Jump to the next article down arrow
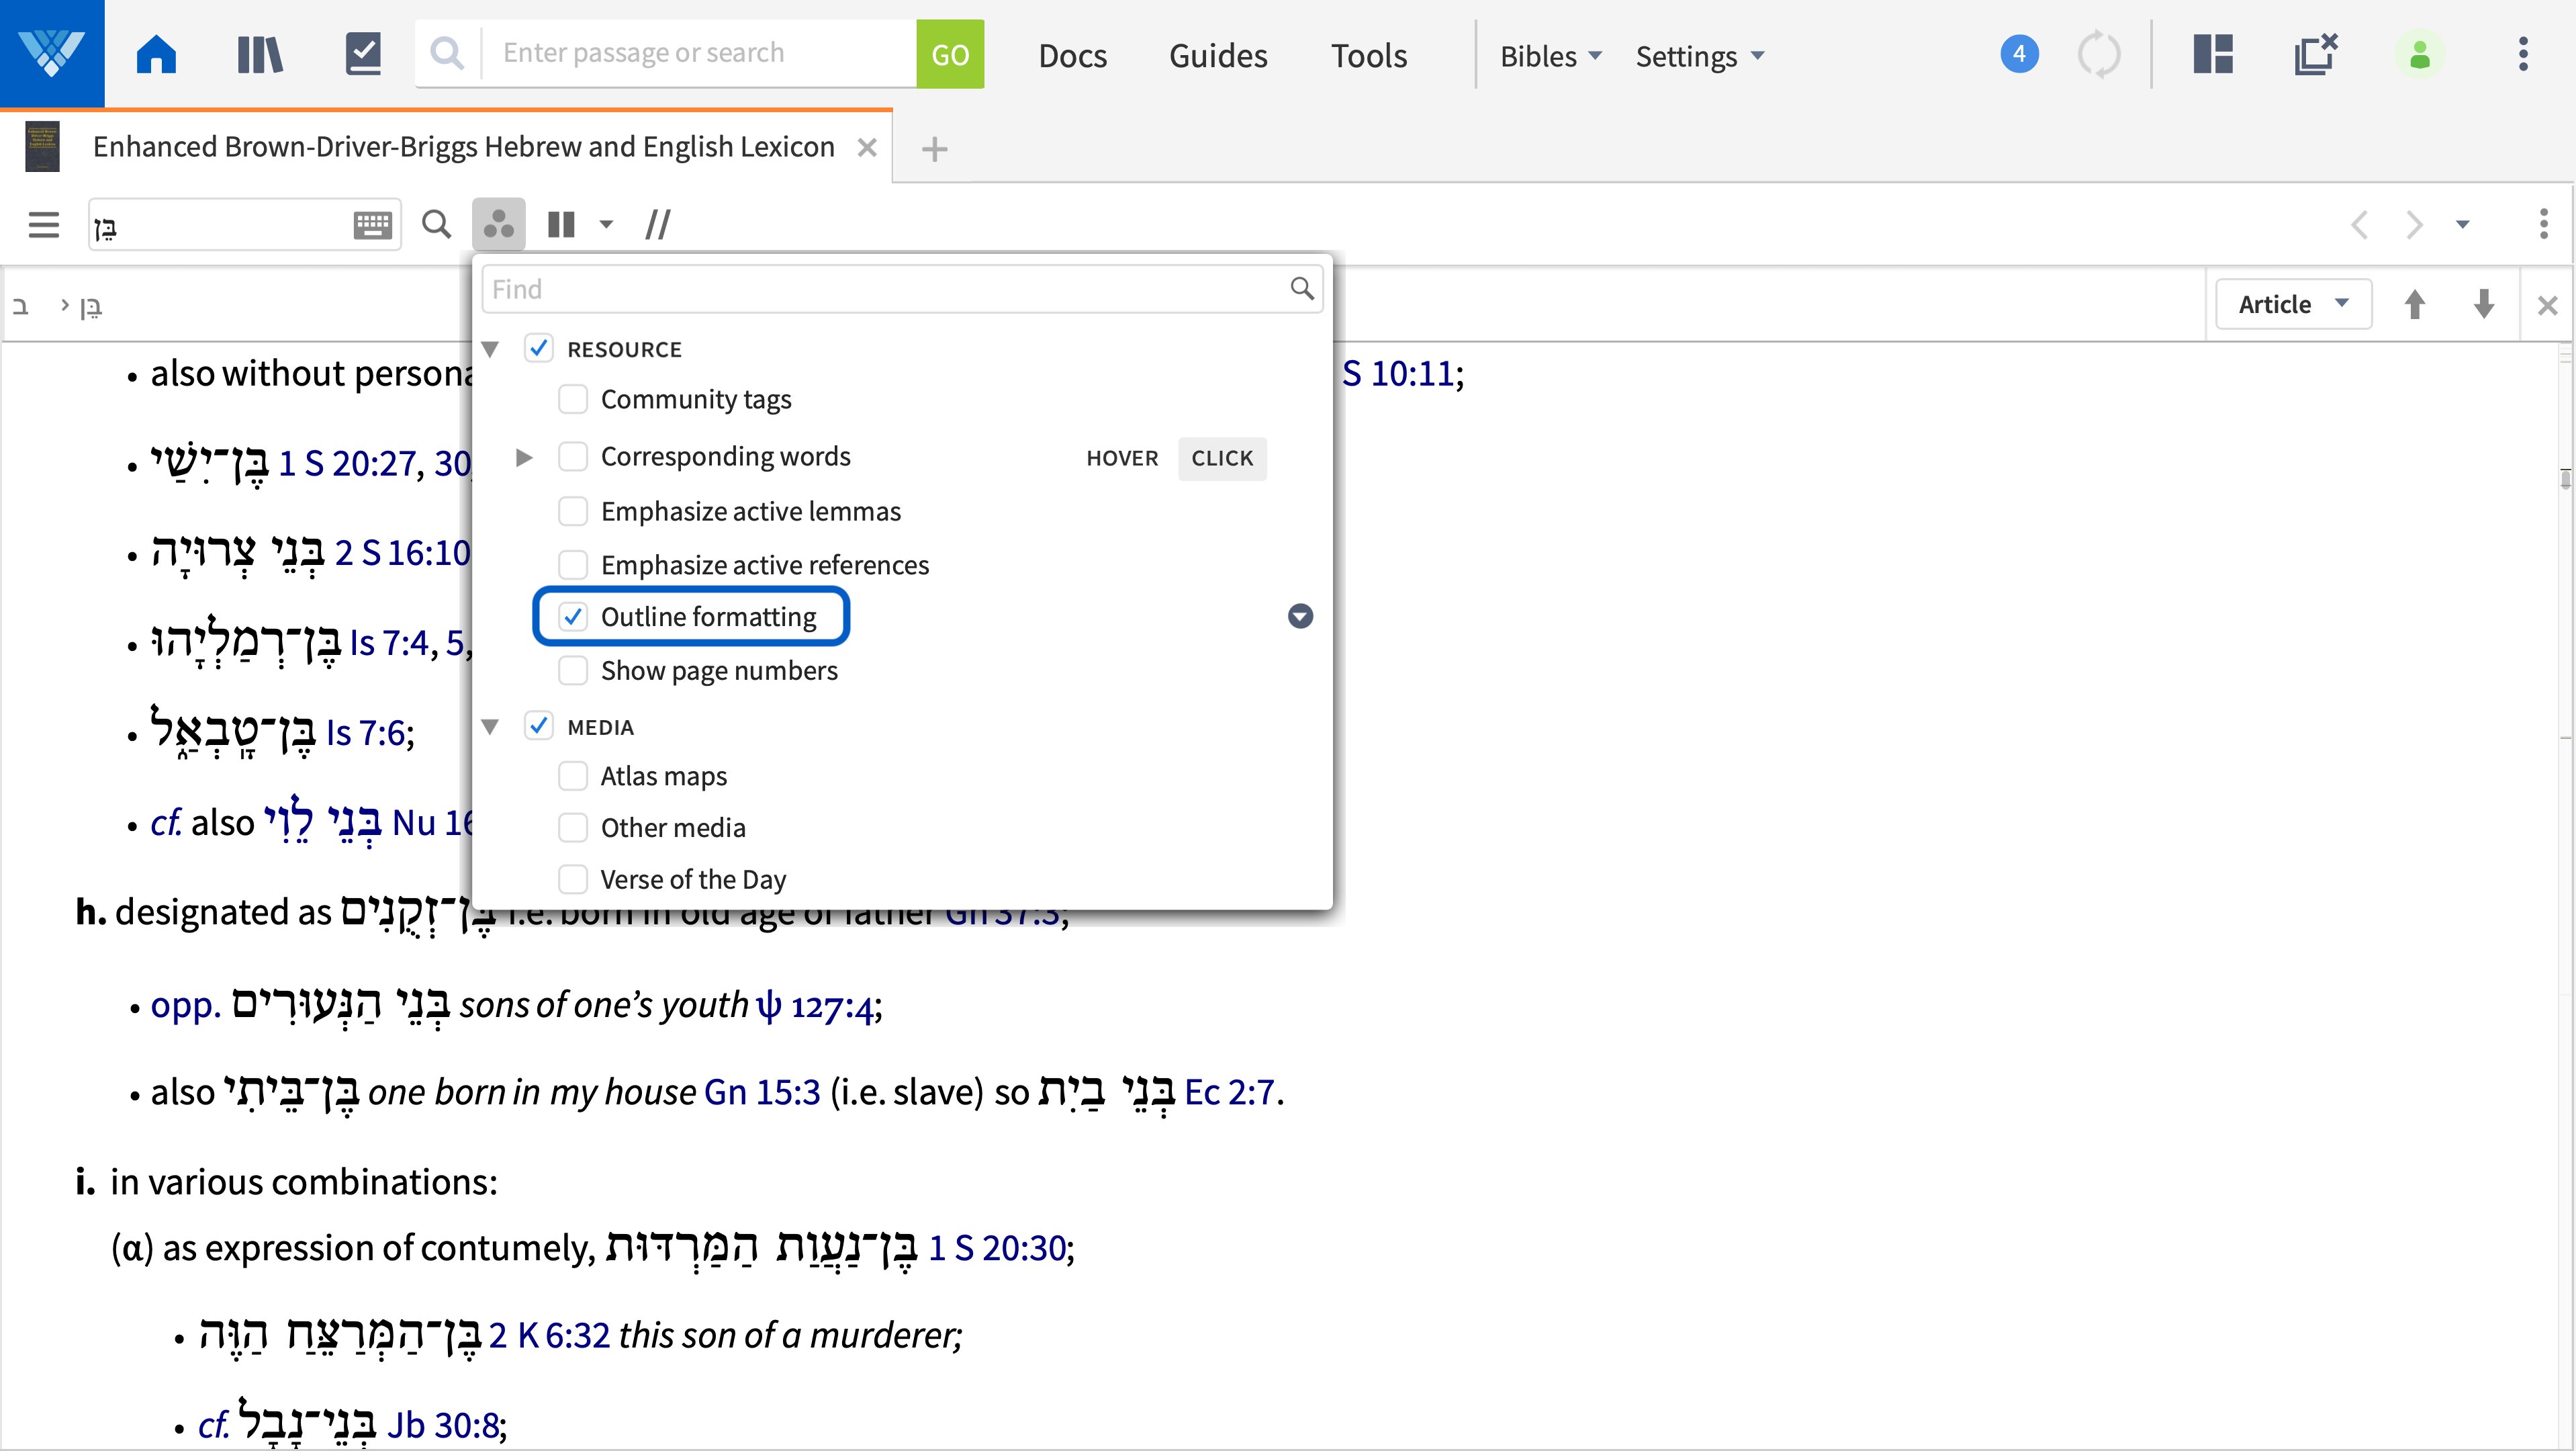The width and height of the screenshot is (2576, 1451). [2484, 304]
